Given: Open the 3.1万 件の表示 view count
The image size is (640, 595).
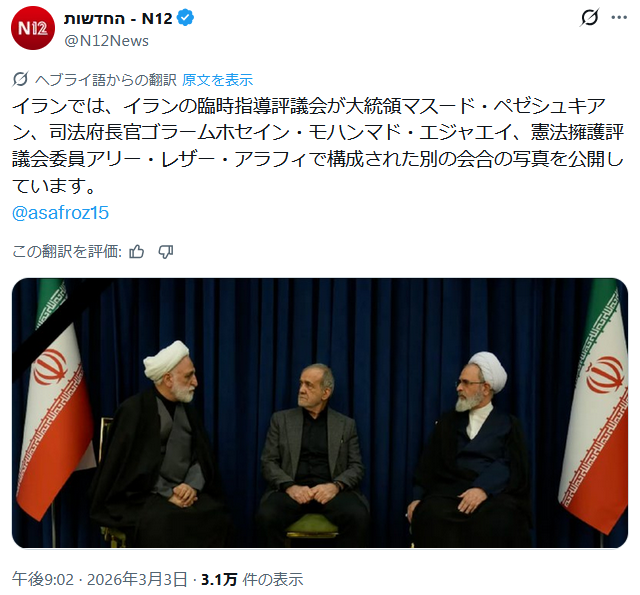Looking at the screenshot, I should click(x=252, y=579).
